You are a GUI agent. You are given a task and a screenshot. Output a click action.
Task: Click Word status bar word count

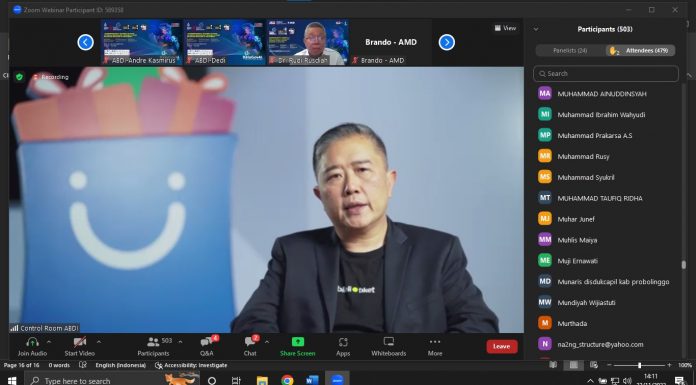tap(59, 365)
